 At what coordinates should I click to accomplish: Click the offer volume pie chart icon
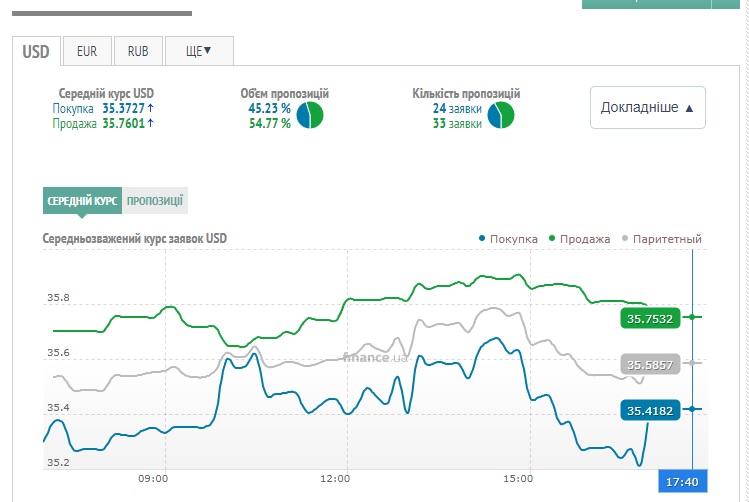coord(309,116)
